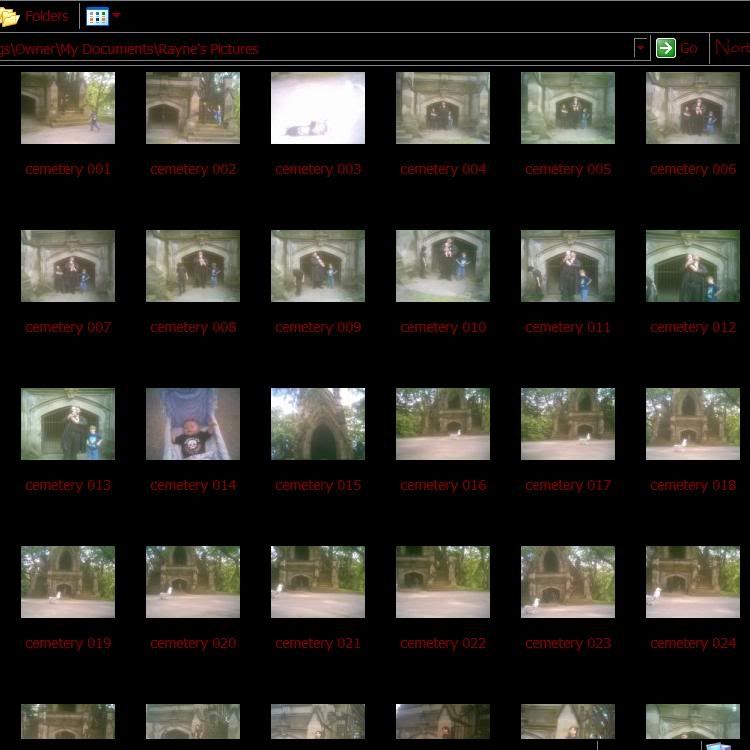
Task: Toggle the Folders pane button
Action: (34, 17)
